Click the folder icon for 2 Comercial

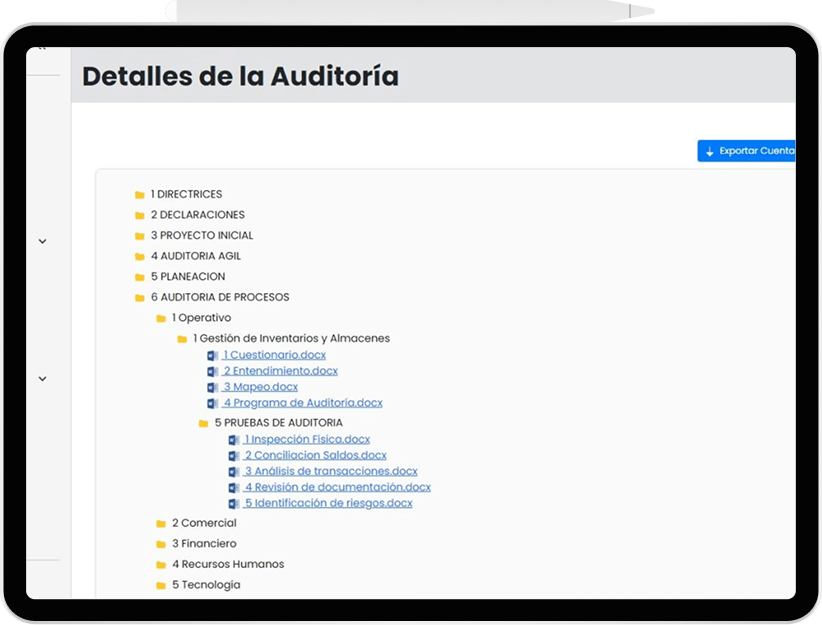tap(161, 523)
